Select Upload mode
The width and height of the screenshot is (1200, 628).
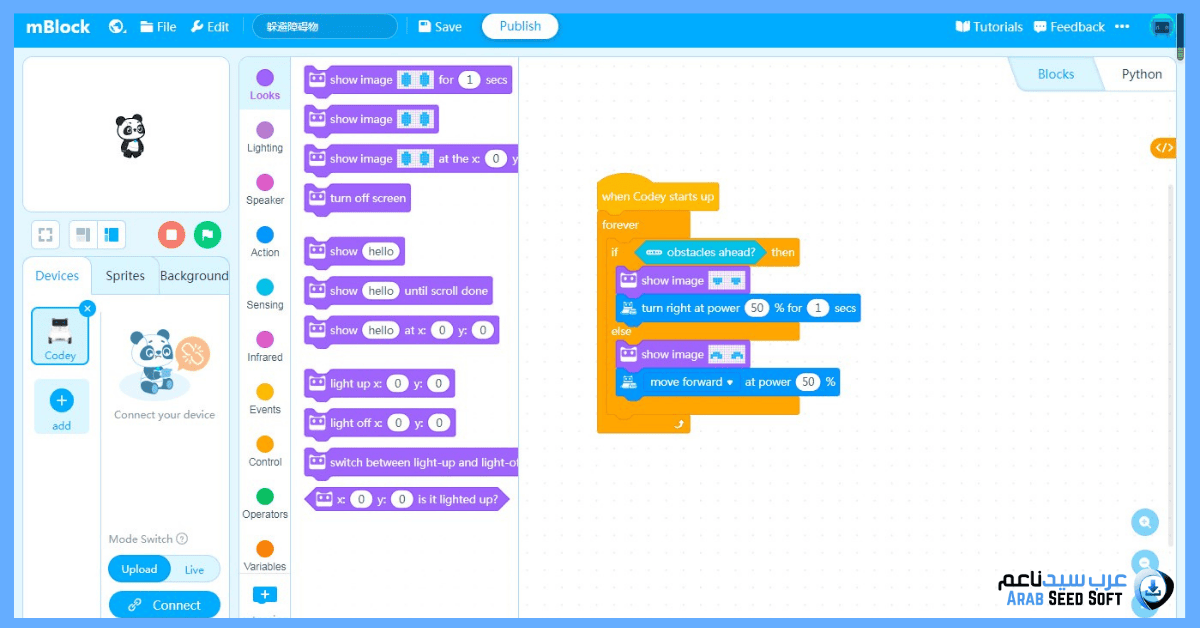tap(139, 569)
